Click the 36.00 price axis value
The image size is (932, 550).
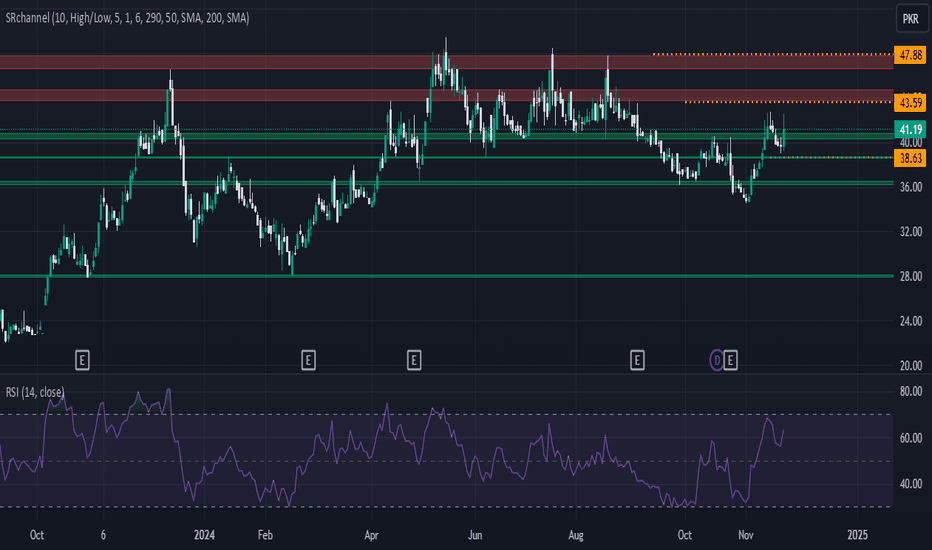click(x=911, y=187)
